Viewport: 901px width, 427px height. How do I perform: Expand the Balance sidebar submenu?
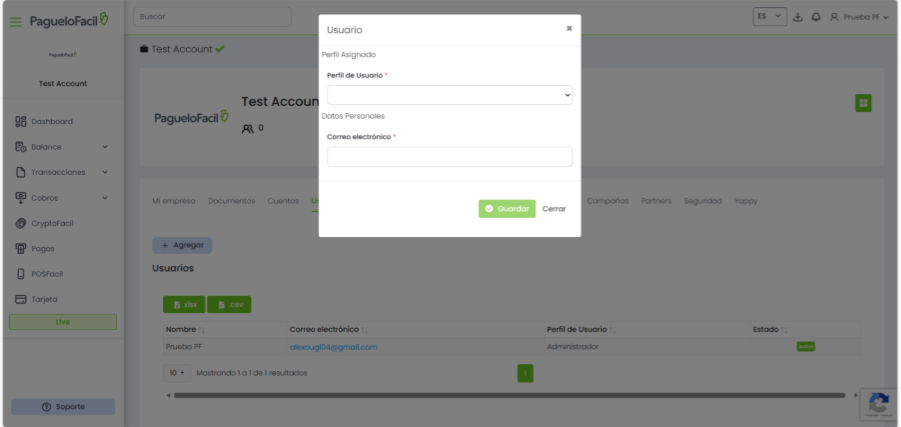pos(104,147)
